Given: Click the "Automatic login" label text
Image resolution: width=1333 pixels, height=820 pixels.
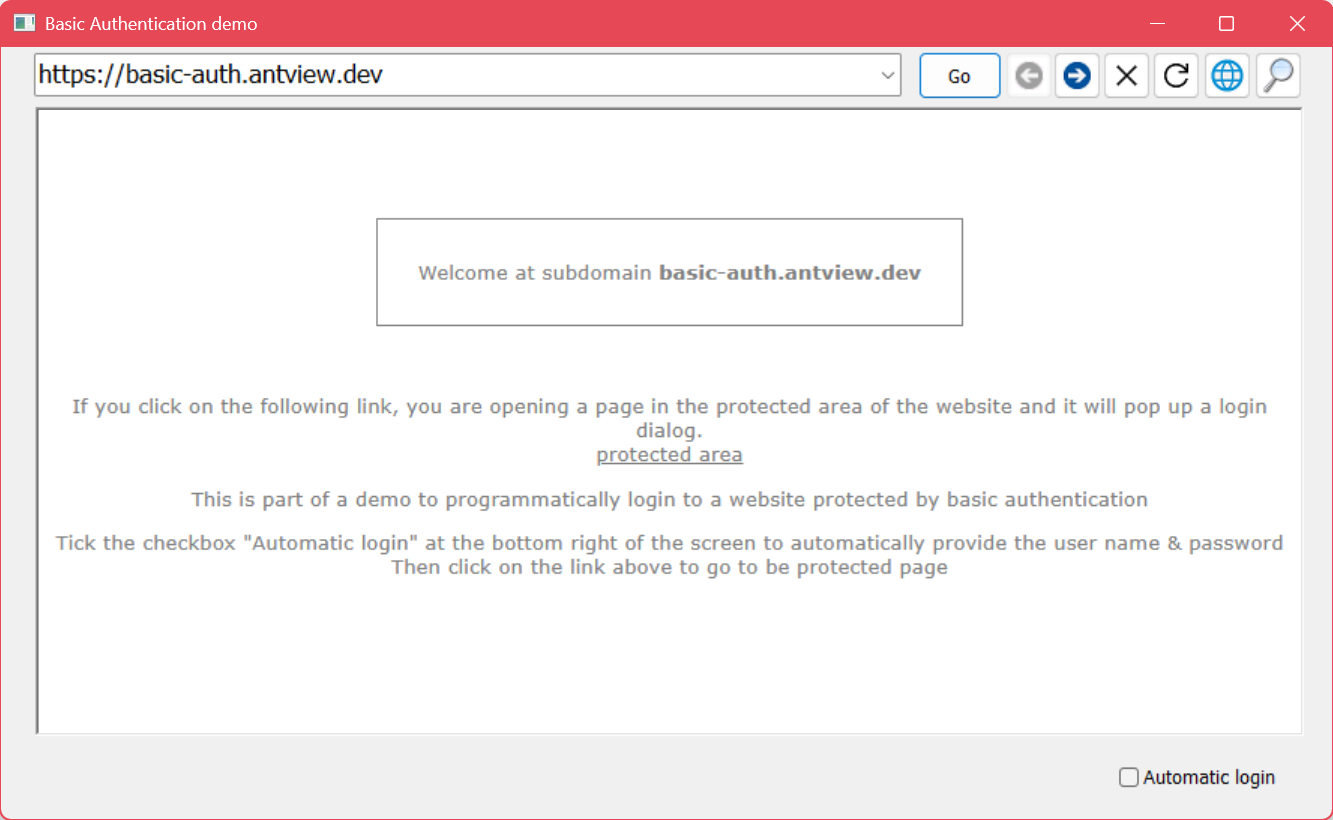Looking at the screenshot, I should point(1208,777).
